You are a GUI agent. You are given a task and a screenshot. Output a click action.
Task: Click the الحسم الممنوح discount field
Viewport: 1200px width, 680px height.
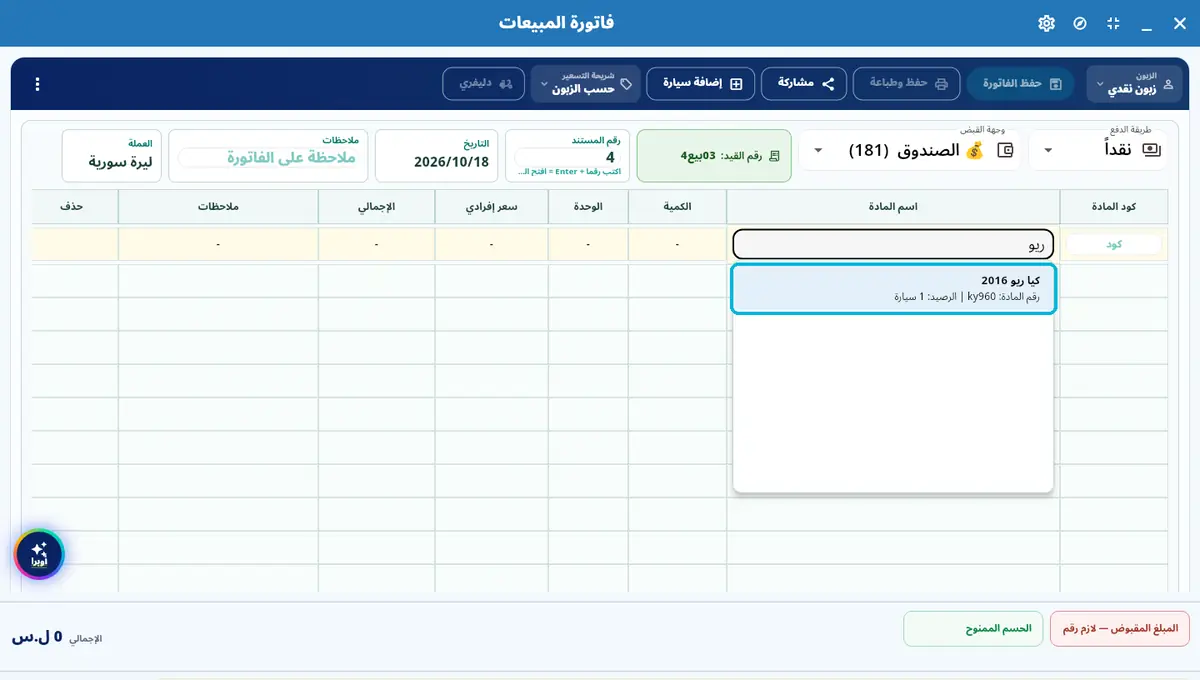(x=973, y=629)
